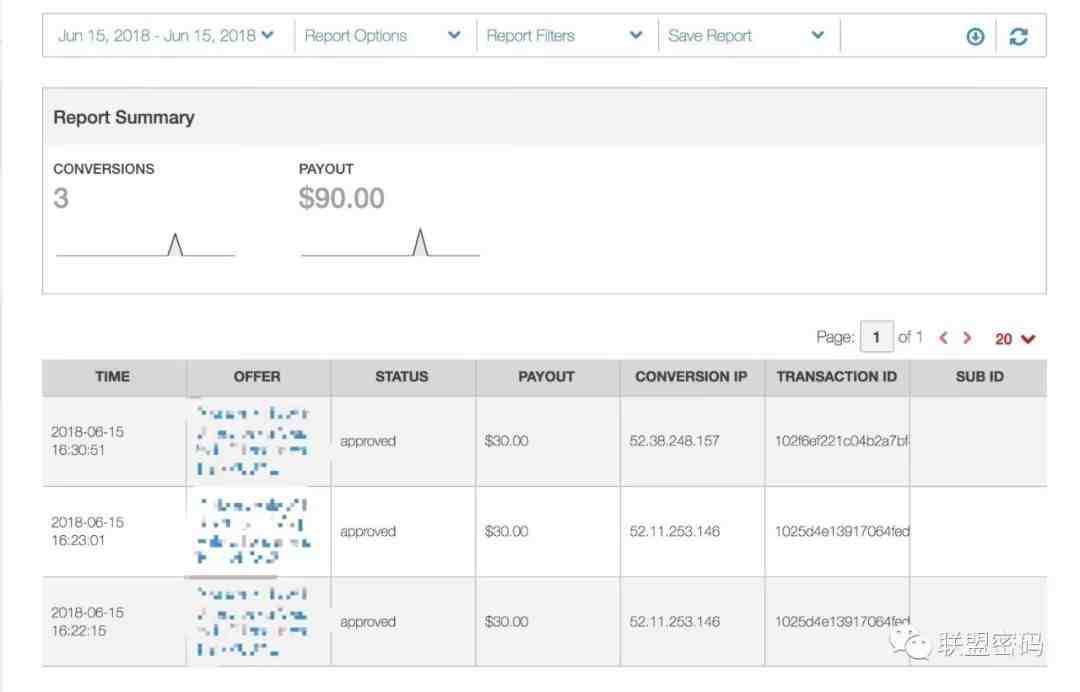Sort by STATUS column header
The height and width of the screenshot is (692, 1080).
coord(401,377)
